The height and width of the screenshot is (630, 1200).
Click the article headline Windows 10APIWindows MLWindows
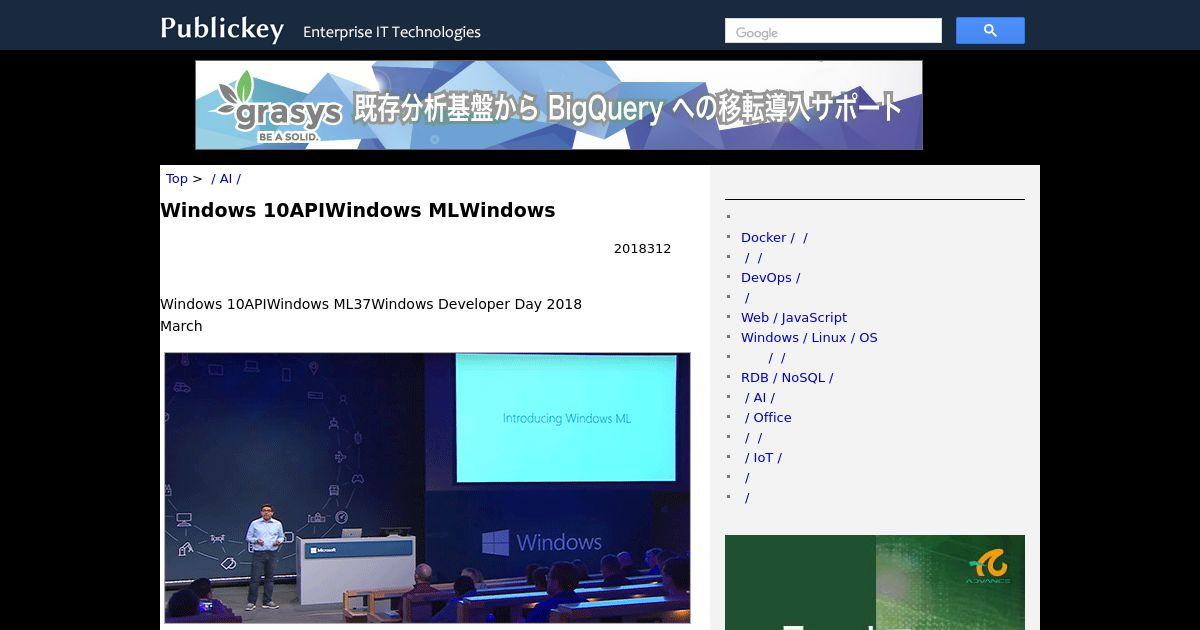pyautogui.click(x=358, y=210)
